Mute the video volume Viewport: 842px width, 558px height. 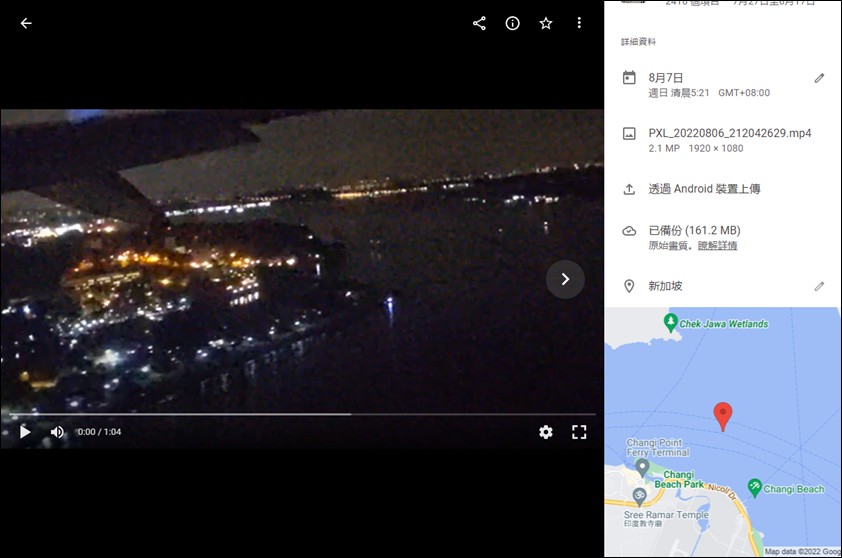coord(57,432)
